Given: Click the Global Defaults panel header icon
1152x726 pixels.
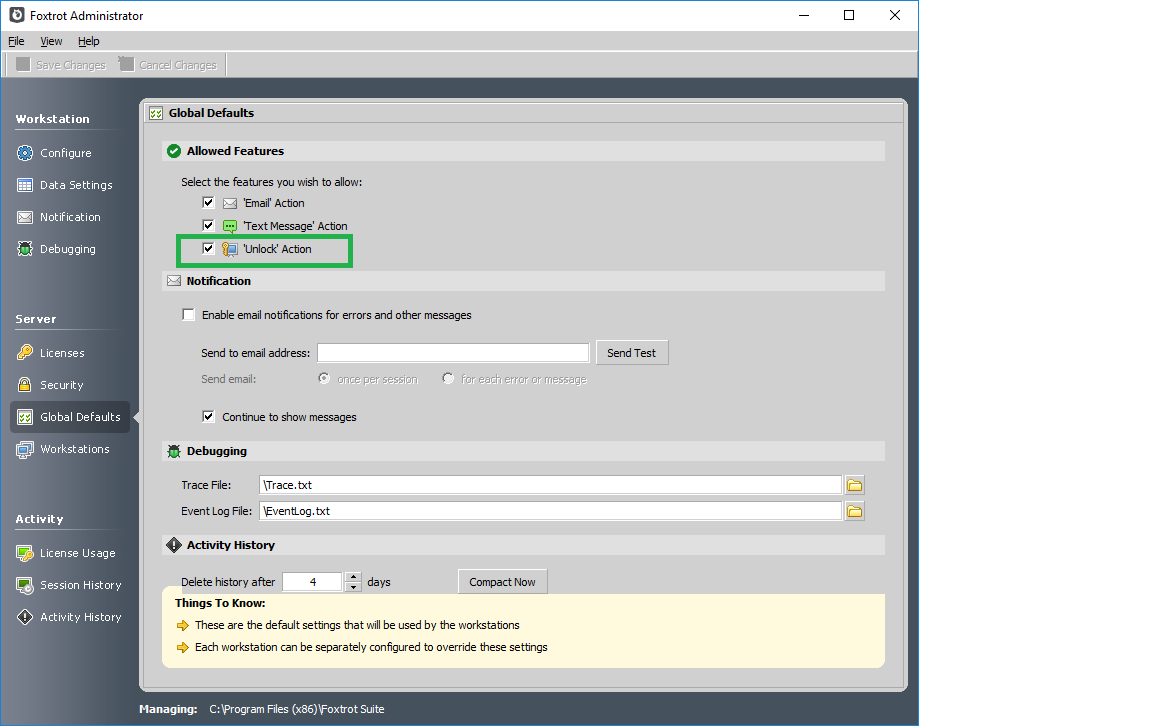Looking at the screenshot, I should 156,113.
